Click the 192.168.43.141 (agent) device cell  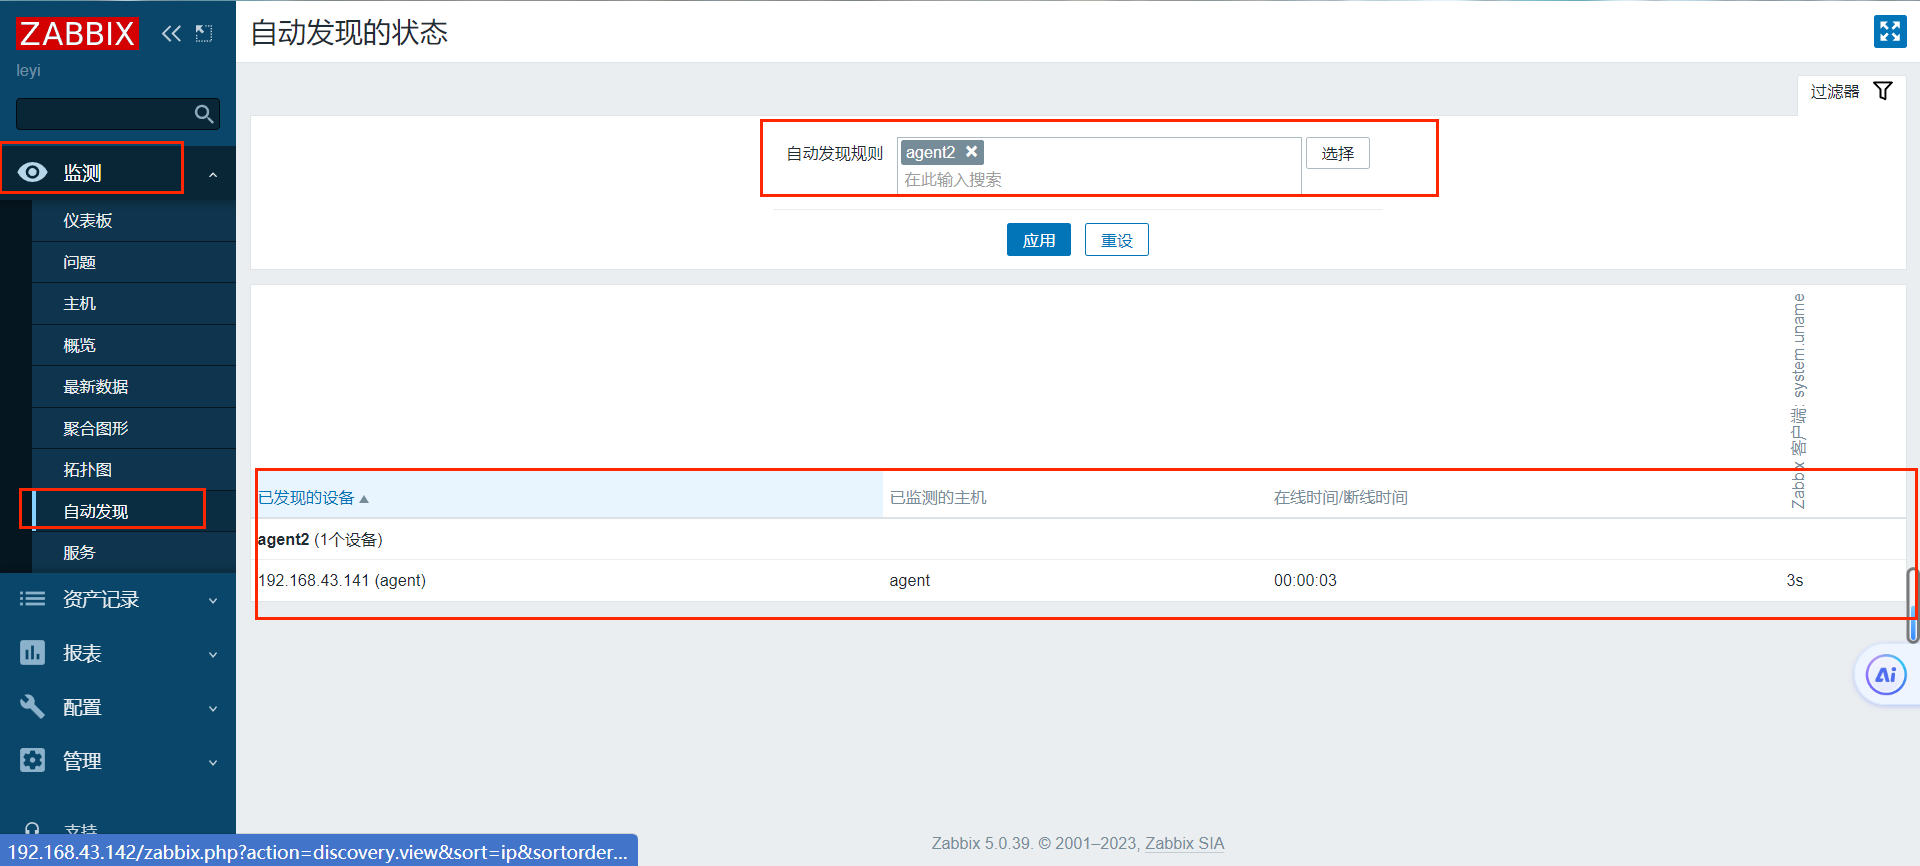[342, 580]
